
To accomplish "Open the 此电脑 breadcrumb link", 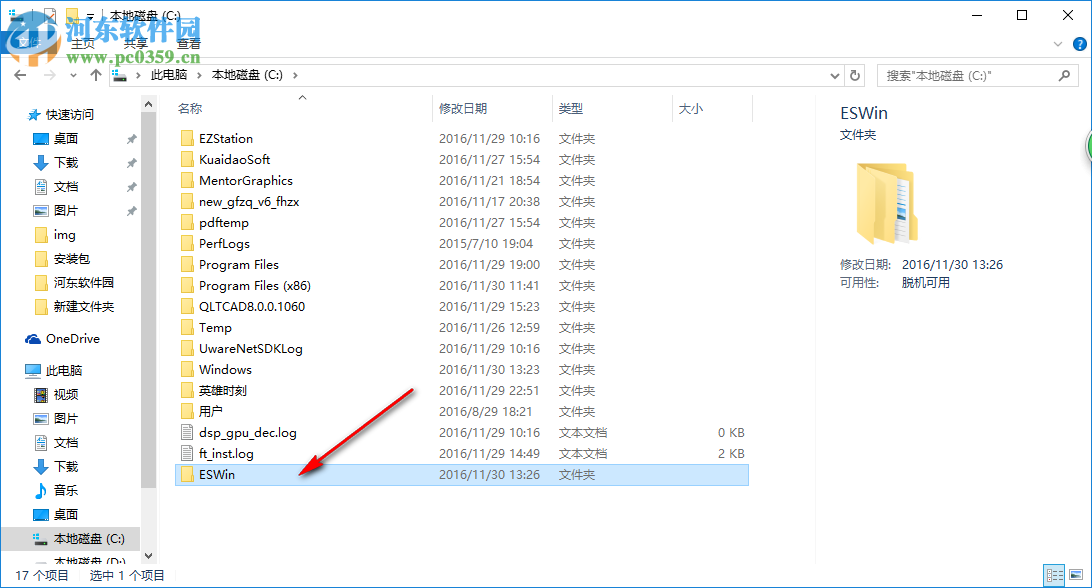I will point(168,74).
